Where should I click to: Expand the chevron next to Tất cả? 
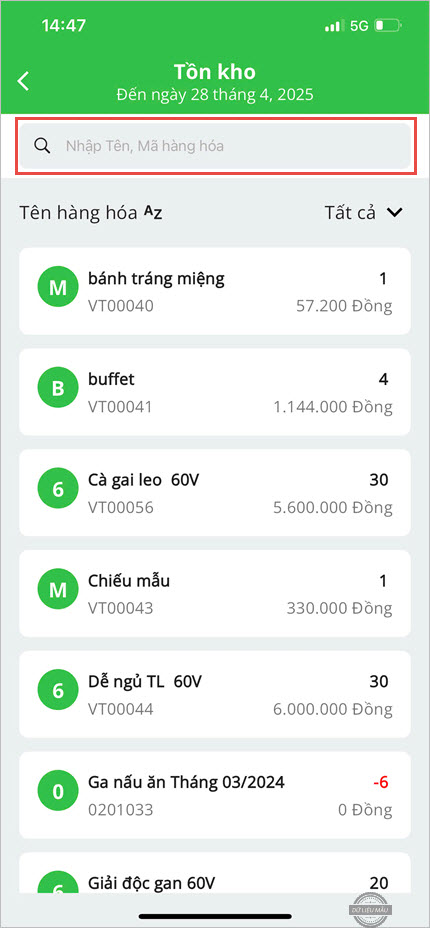[x=395, y=213]
